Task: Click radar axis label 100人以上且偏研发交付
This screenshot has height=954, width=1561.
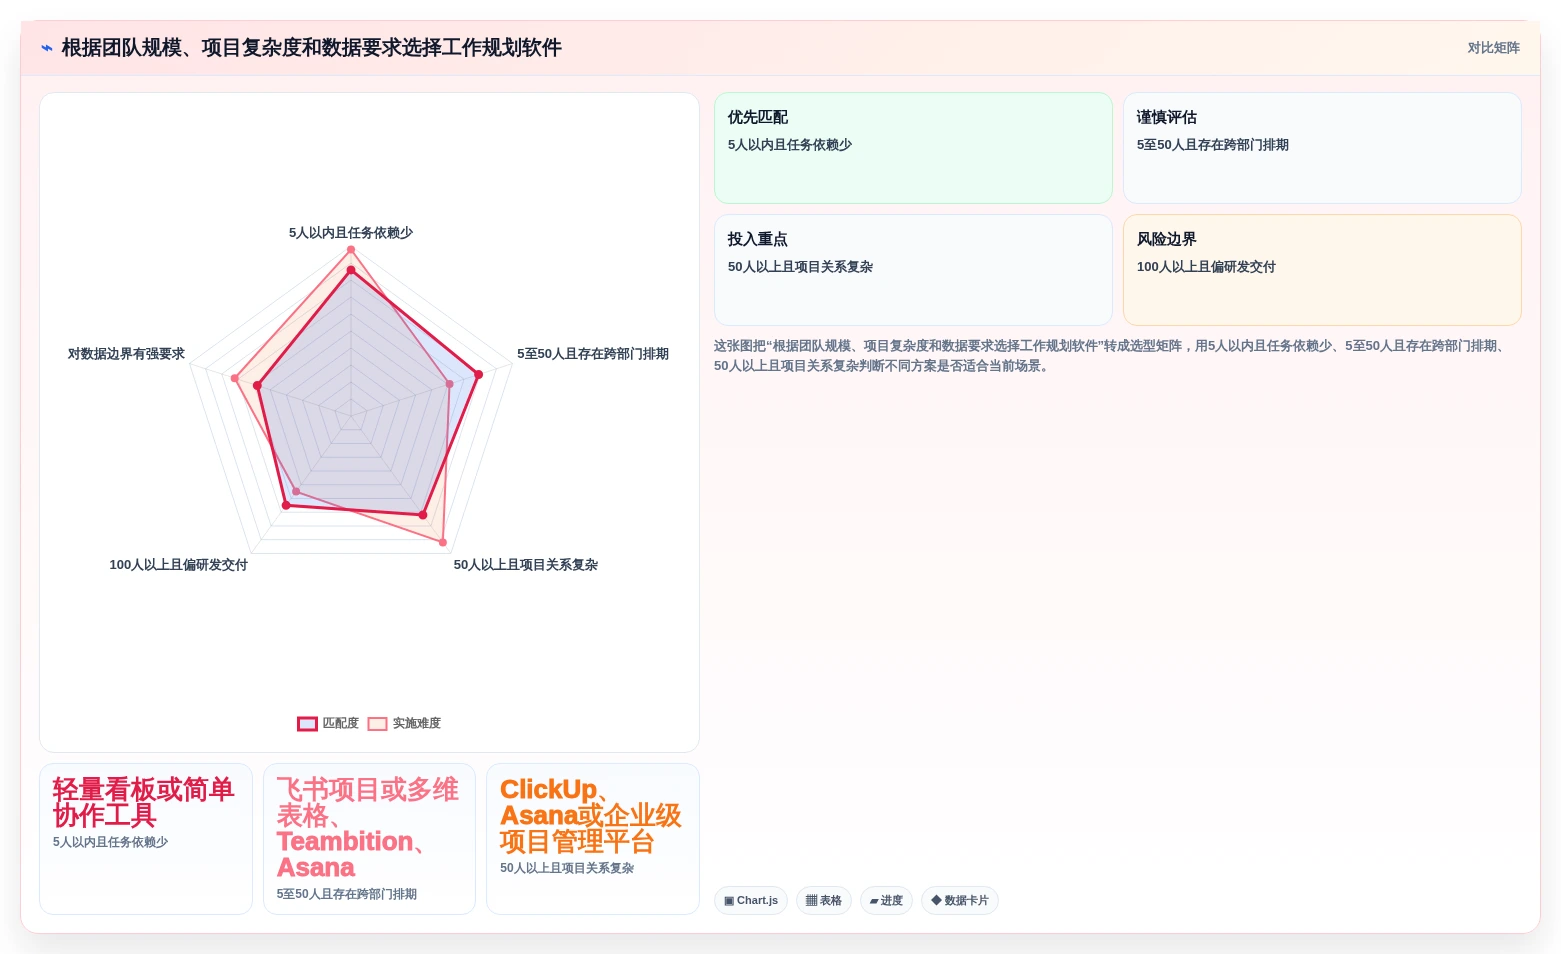Action: click(x=179, y=565)
